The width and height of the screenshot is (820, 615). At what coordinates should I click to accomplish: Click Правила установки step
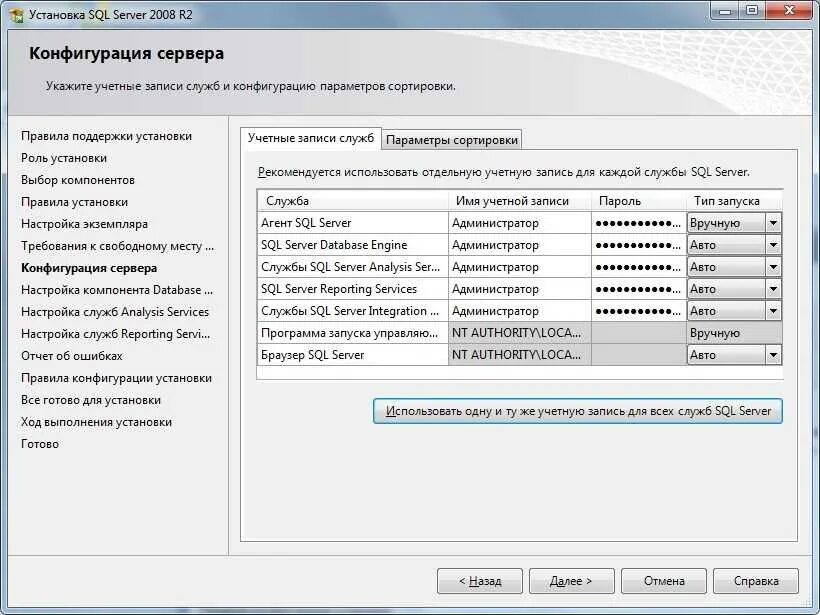[74, 202]
